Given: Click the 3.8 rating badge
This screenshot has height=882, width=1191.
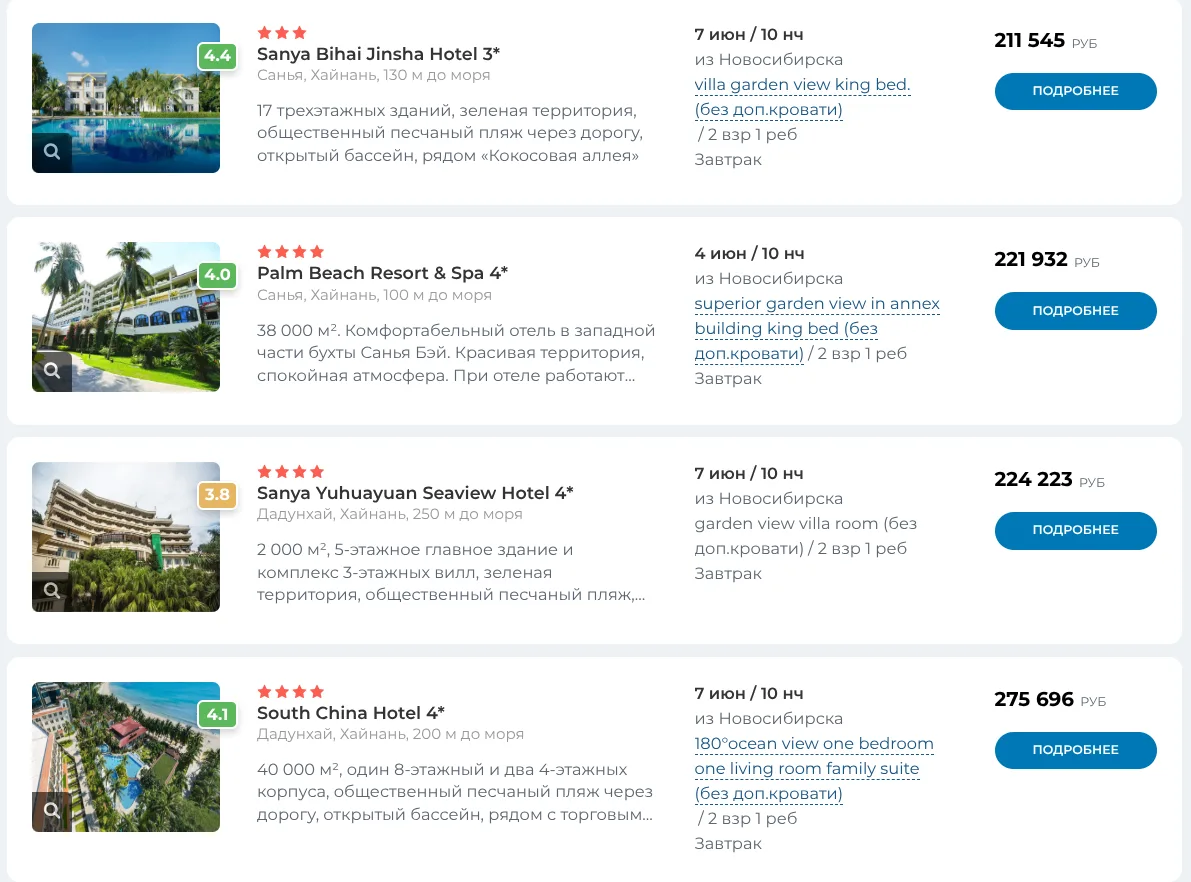Looking at the screenshot, I should [x=217, y=495].
